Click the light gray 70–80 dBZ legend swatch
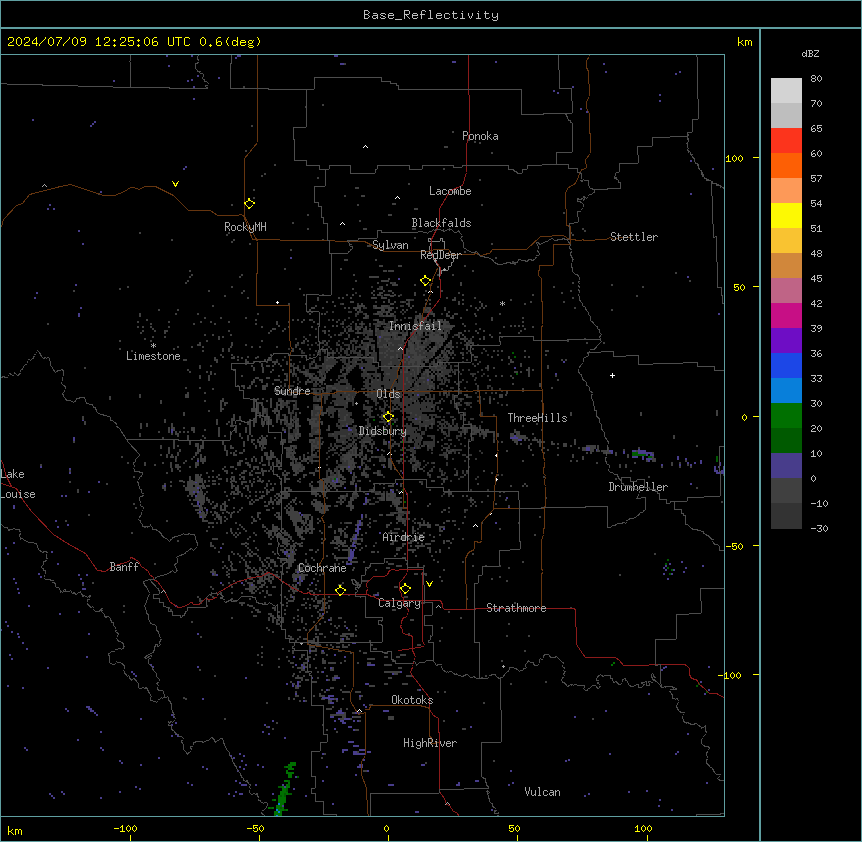862x842 pixels. [786, 91]
